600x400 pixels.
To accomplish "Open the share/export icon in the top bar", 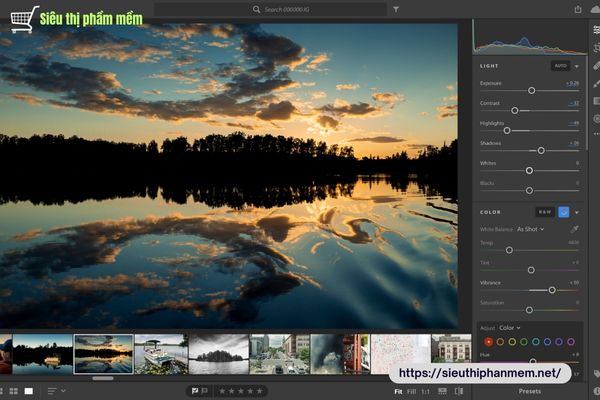I will tap(578, 9).
